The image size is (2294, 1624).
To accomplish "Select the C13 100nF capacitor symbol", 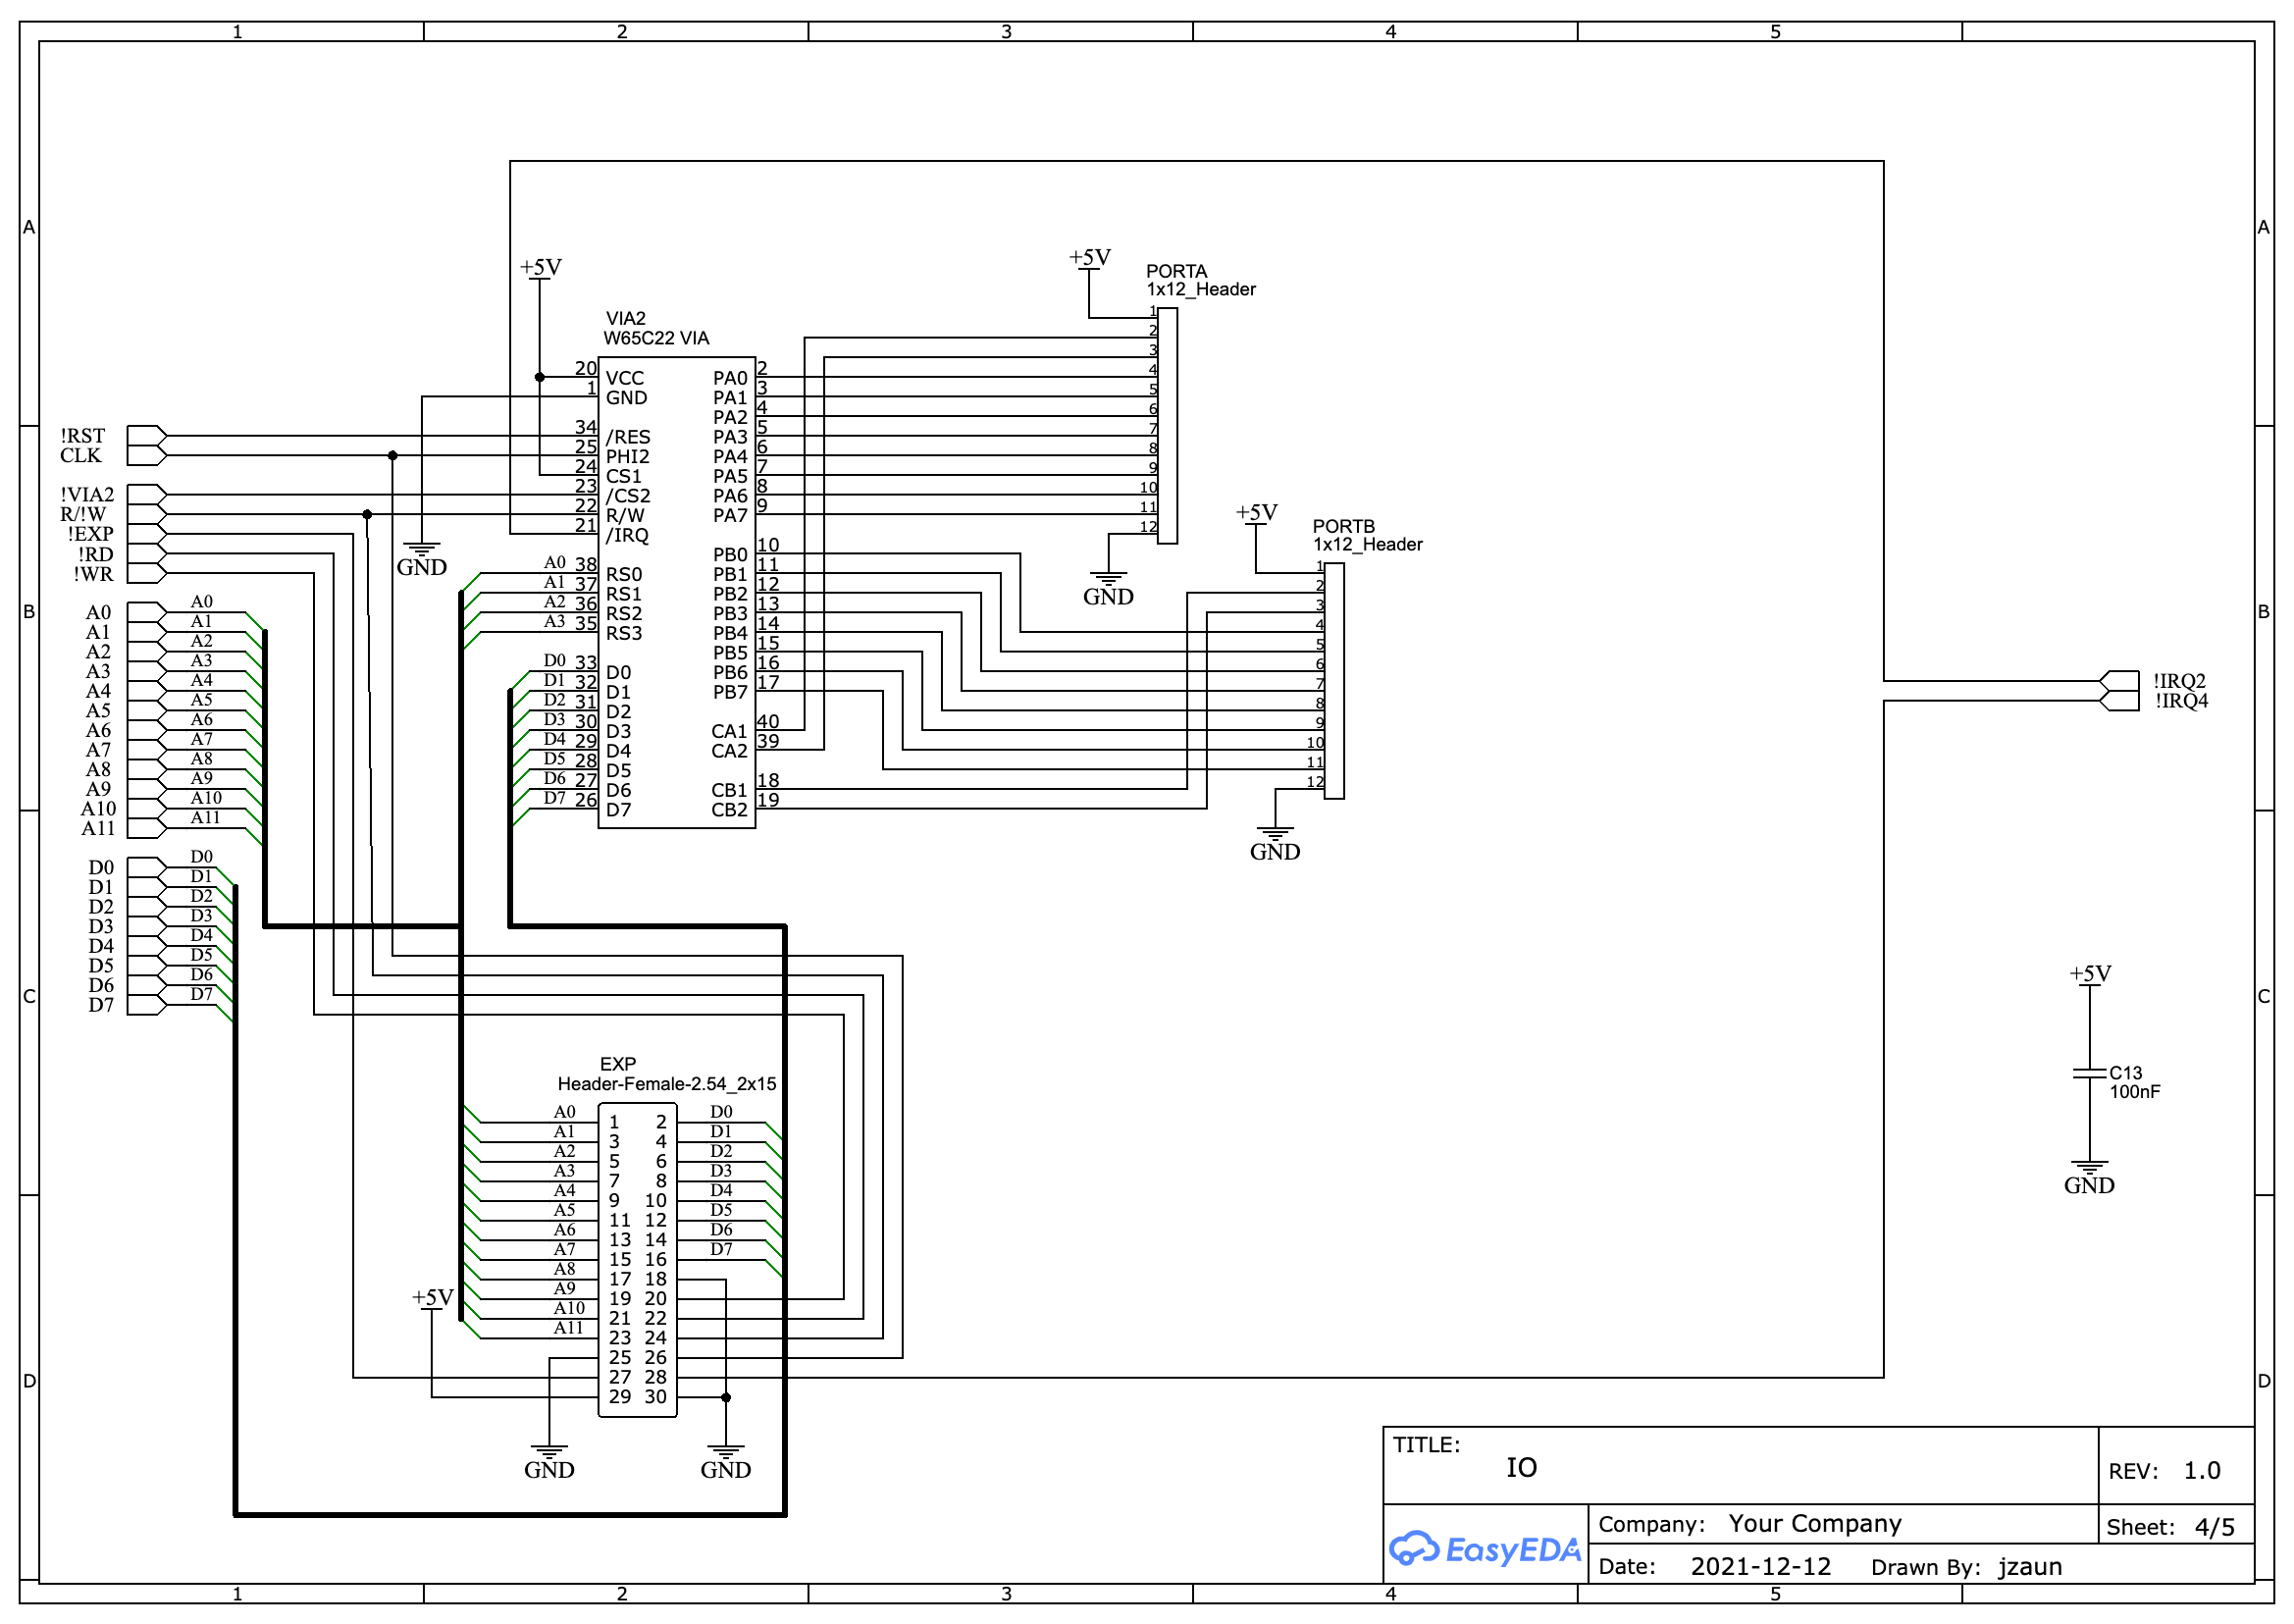I will tap(2088, 1073).
